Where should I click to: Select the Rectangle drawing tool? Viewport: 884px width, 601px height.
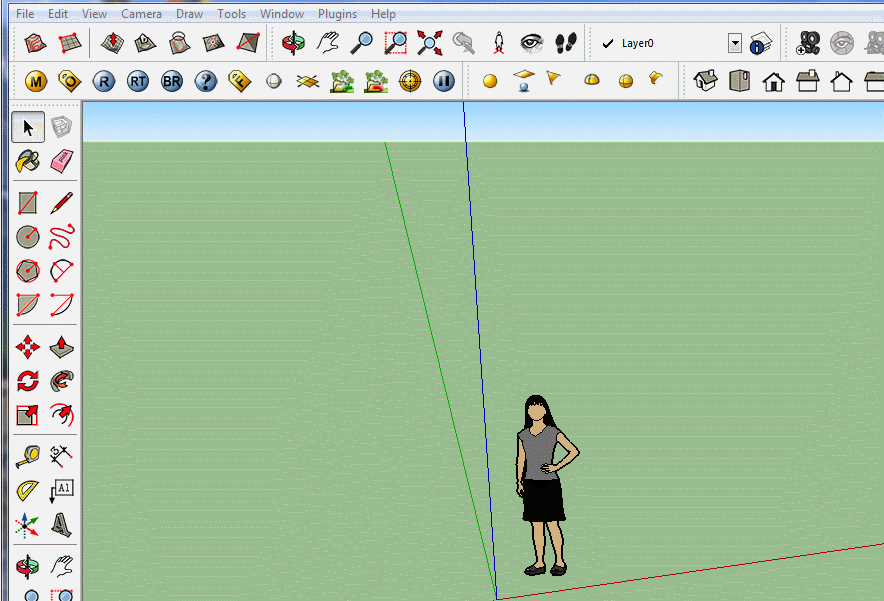[x=28, y=203]
